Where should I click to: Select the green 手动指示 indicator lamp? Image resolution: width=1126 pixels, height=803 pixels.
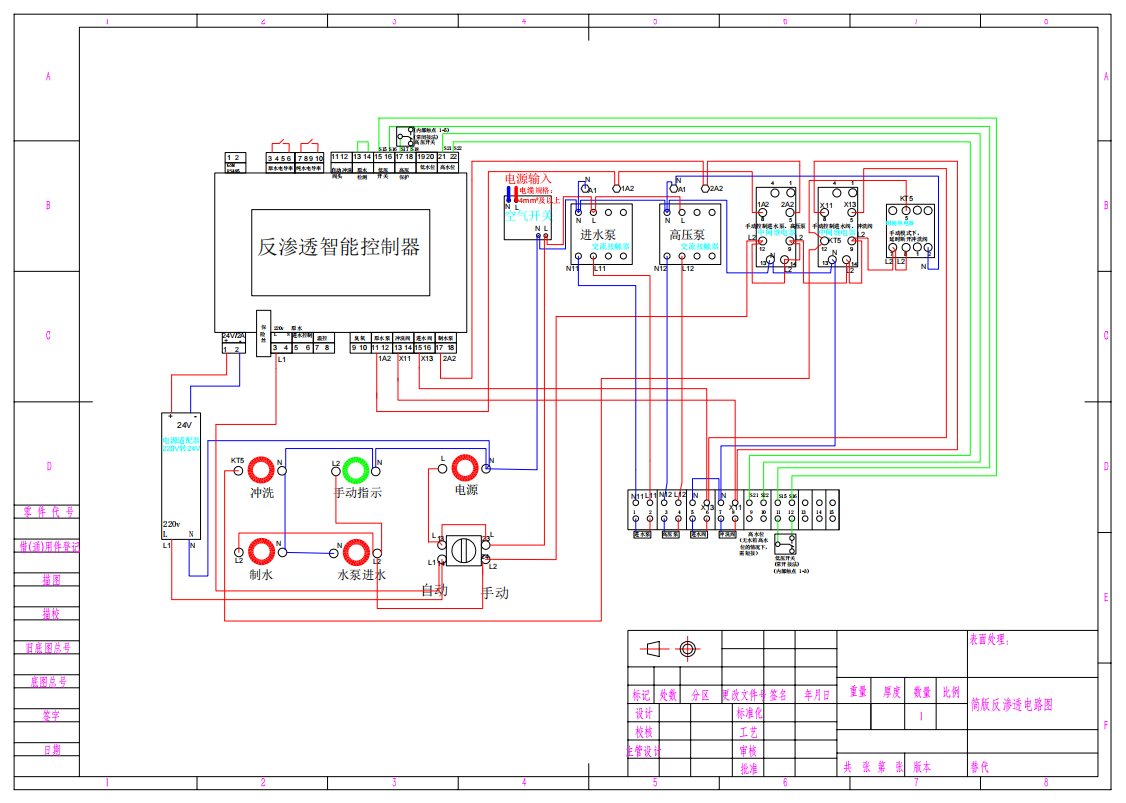coord(355,470)
